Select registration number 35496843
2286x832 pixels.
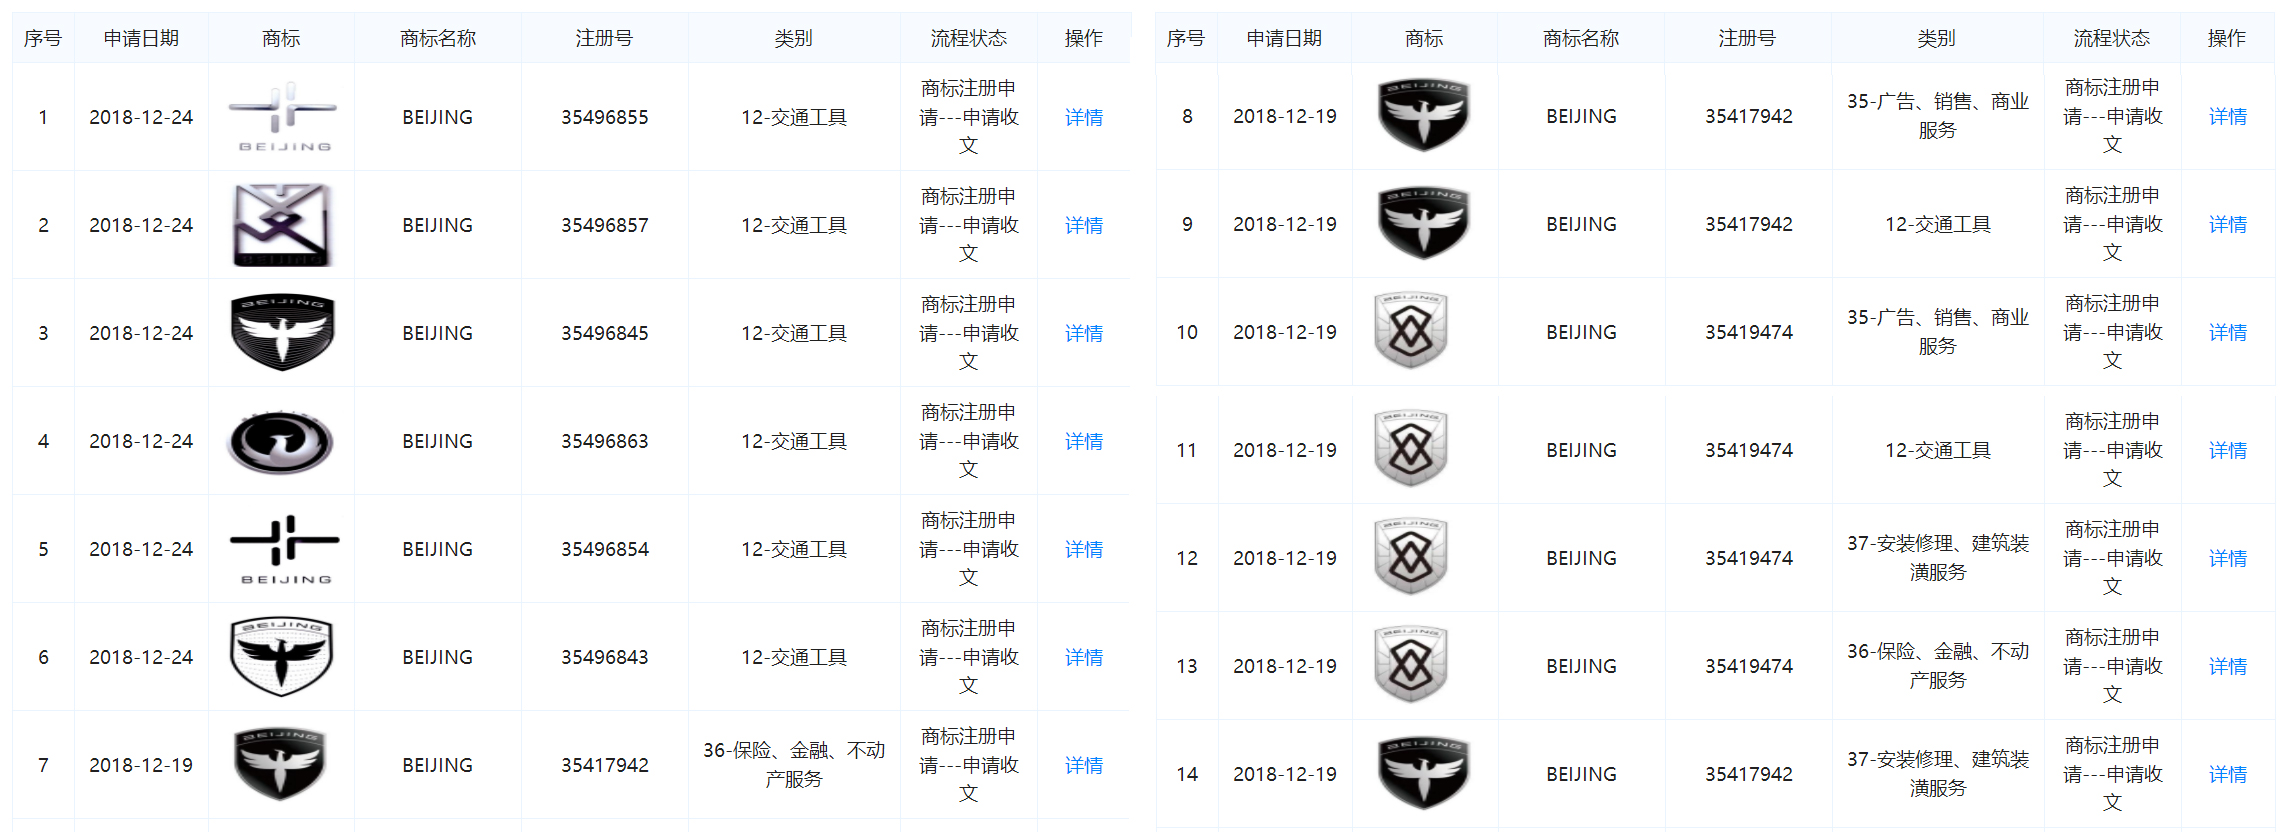(x=604, y=657)
